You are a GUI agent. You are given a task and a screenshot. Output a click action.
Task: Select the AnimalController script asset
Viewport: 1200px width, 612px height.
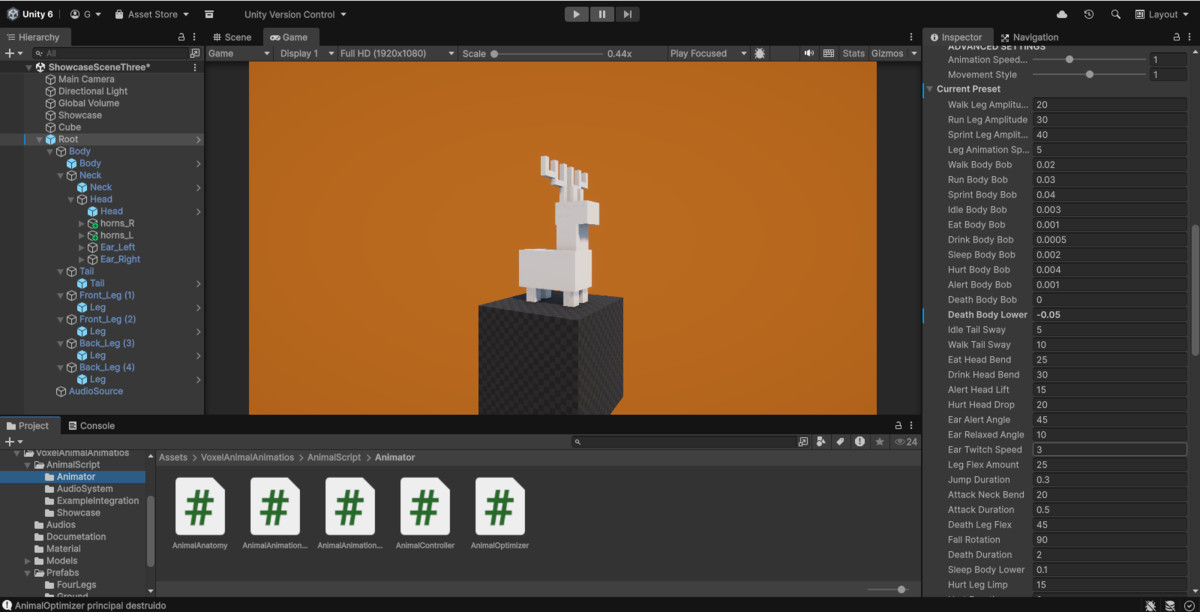pyautogui.click(x=424, y=510)
